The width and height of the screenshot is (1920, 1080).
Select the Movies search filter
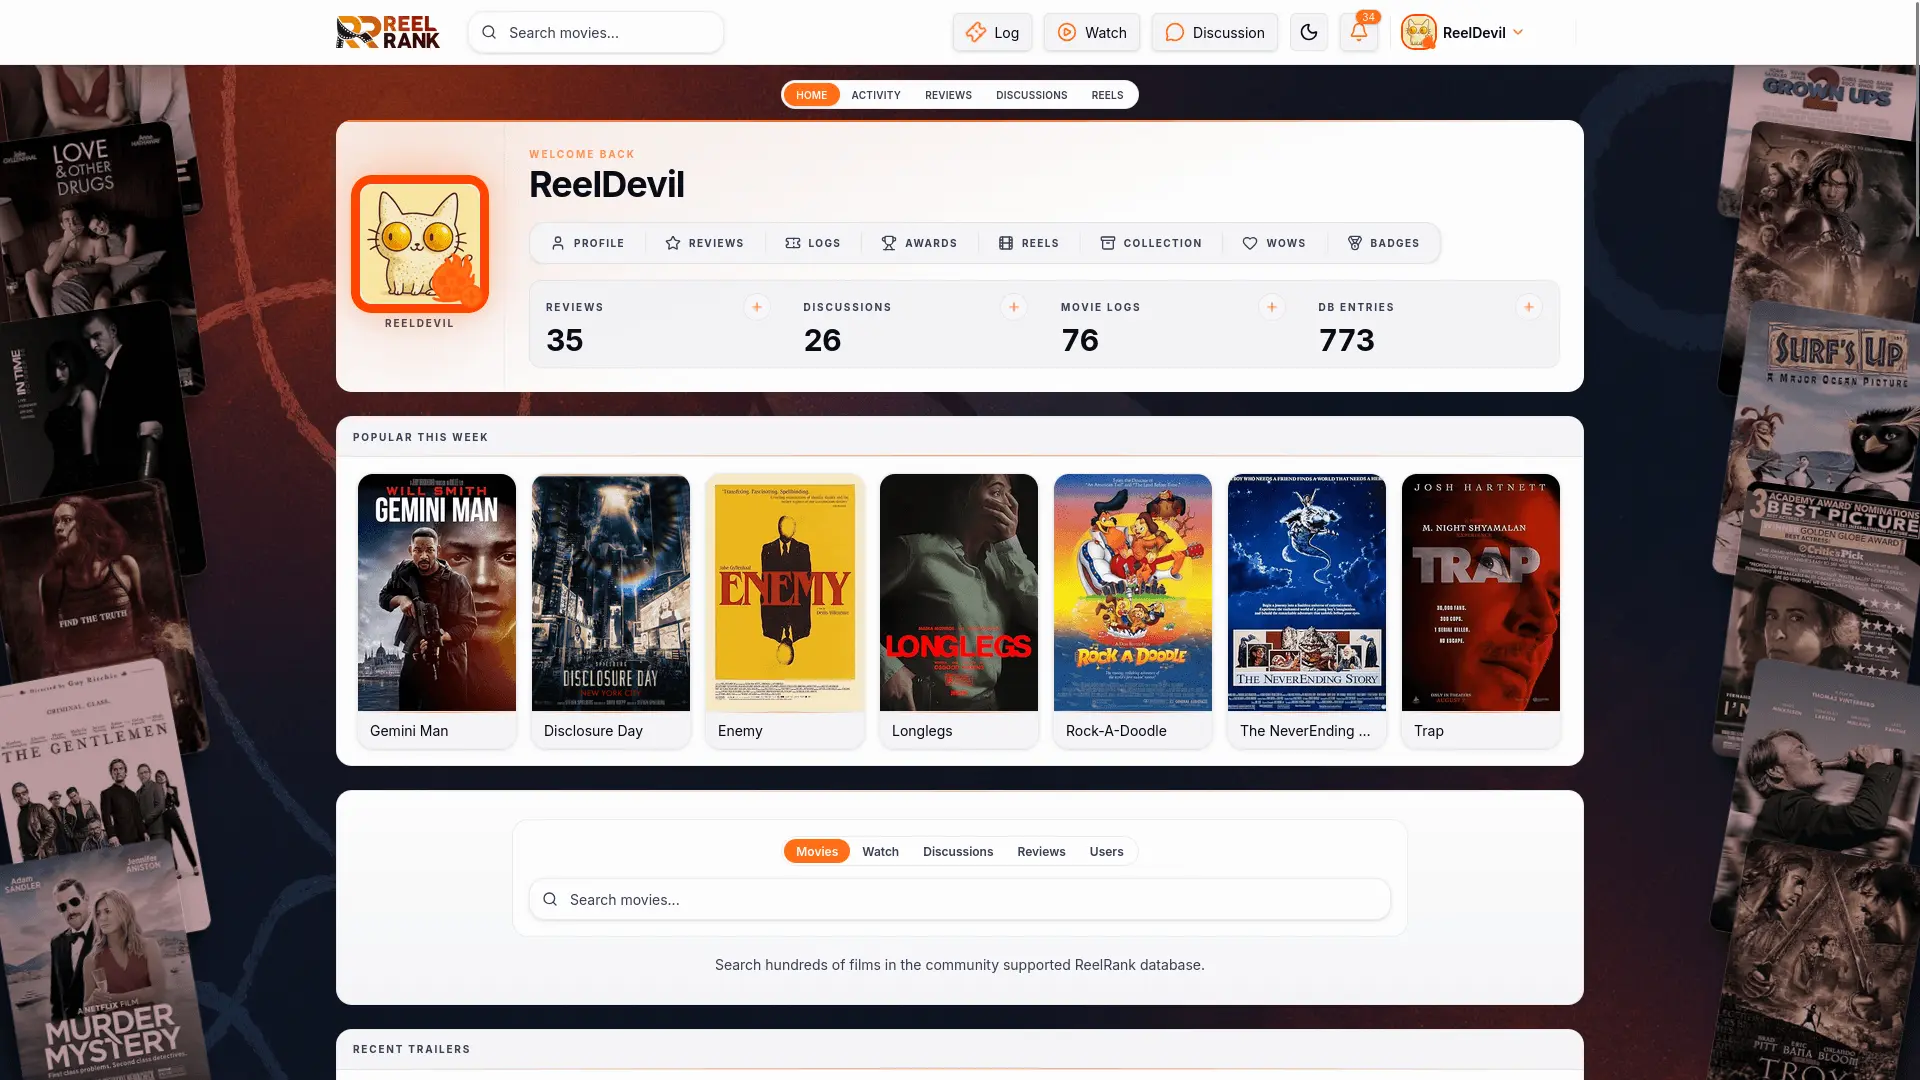[817, 851]
